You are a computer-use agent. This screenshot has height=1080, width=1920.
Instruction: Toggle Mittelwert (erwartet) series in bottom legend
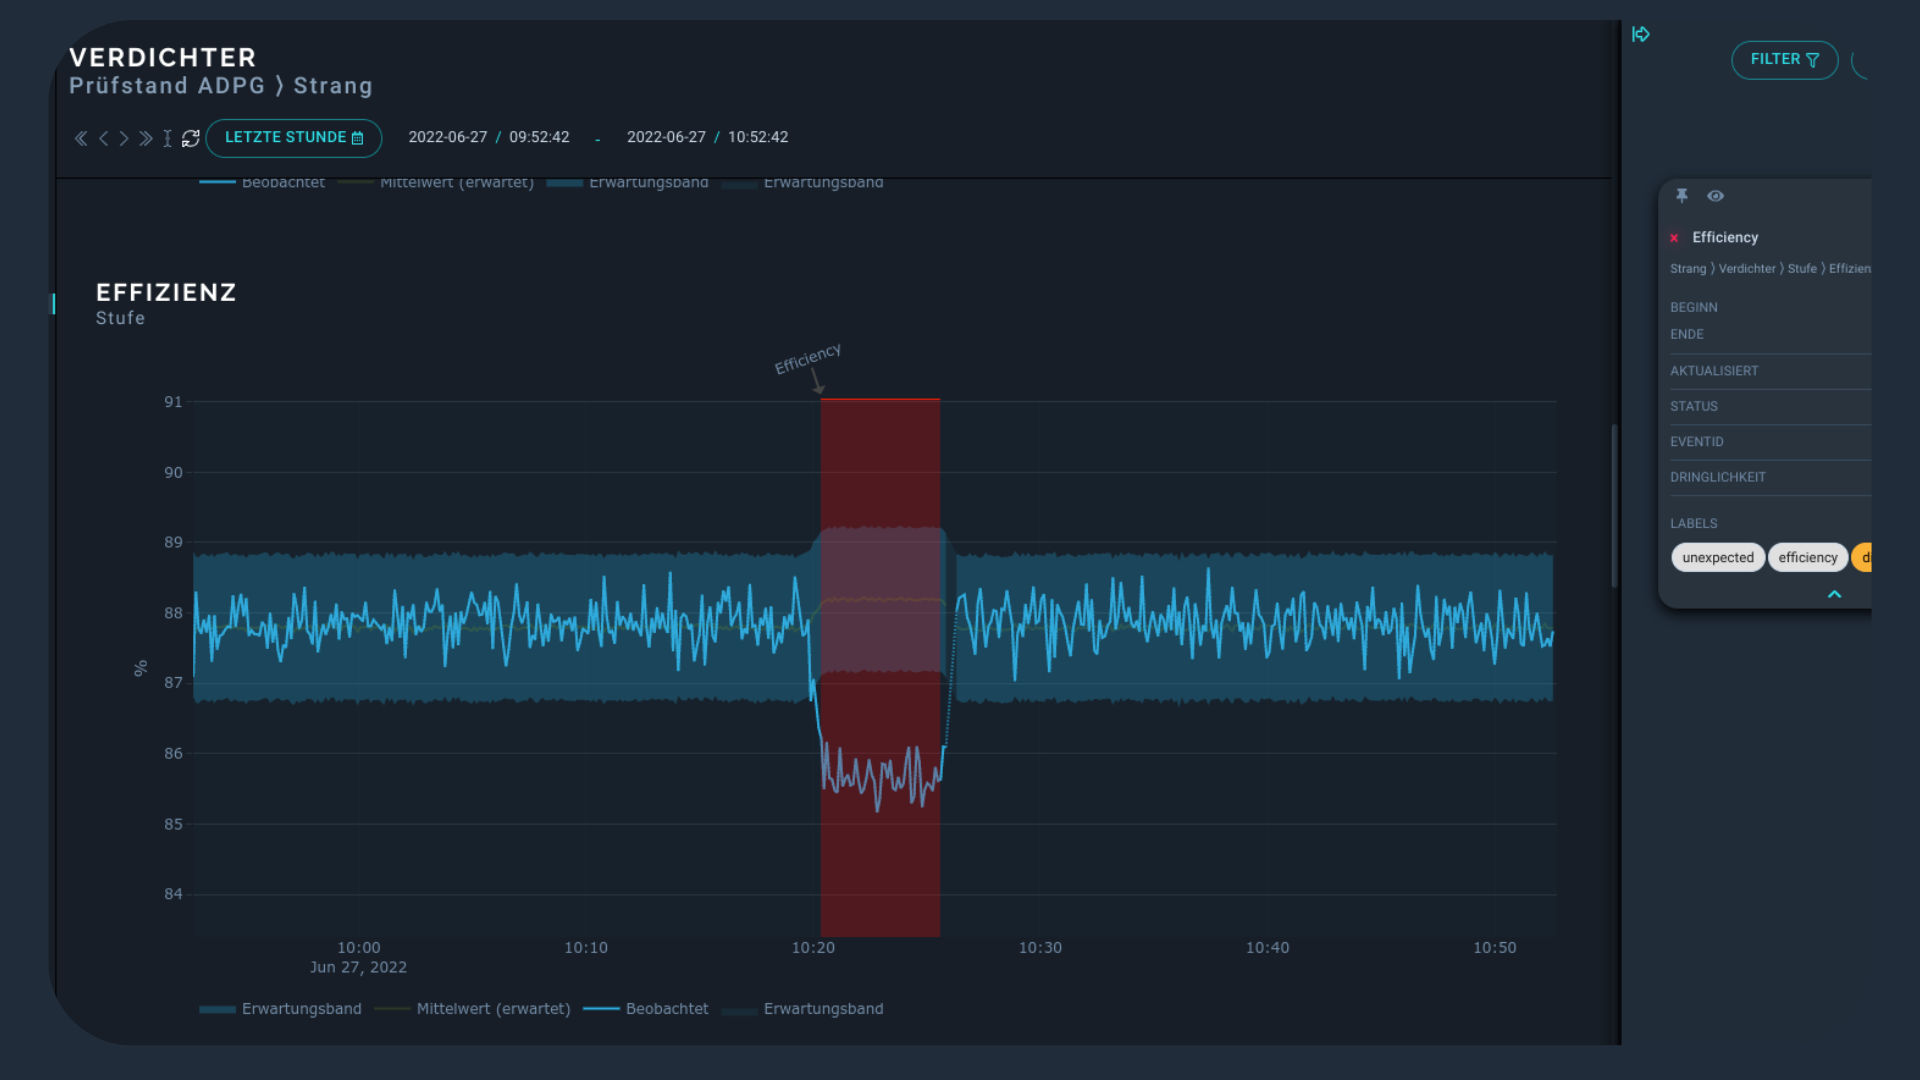tap(492, 1009)
